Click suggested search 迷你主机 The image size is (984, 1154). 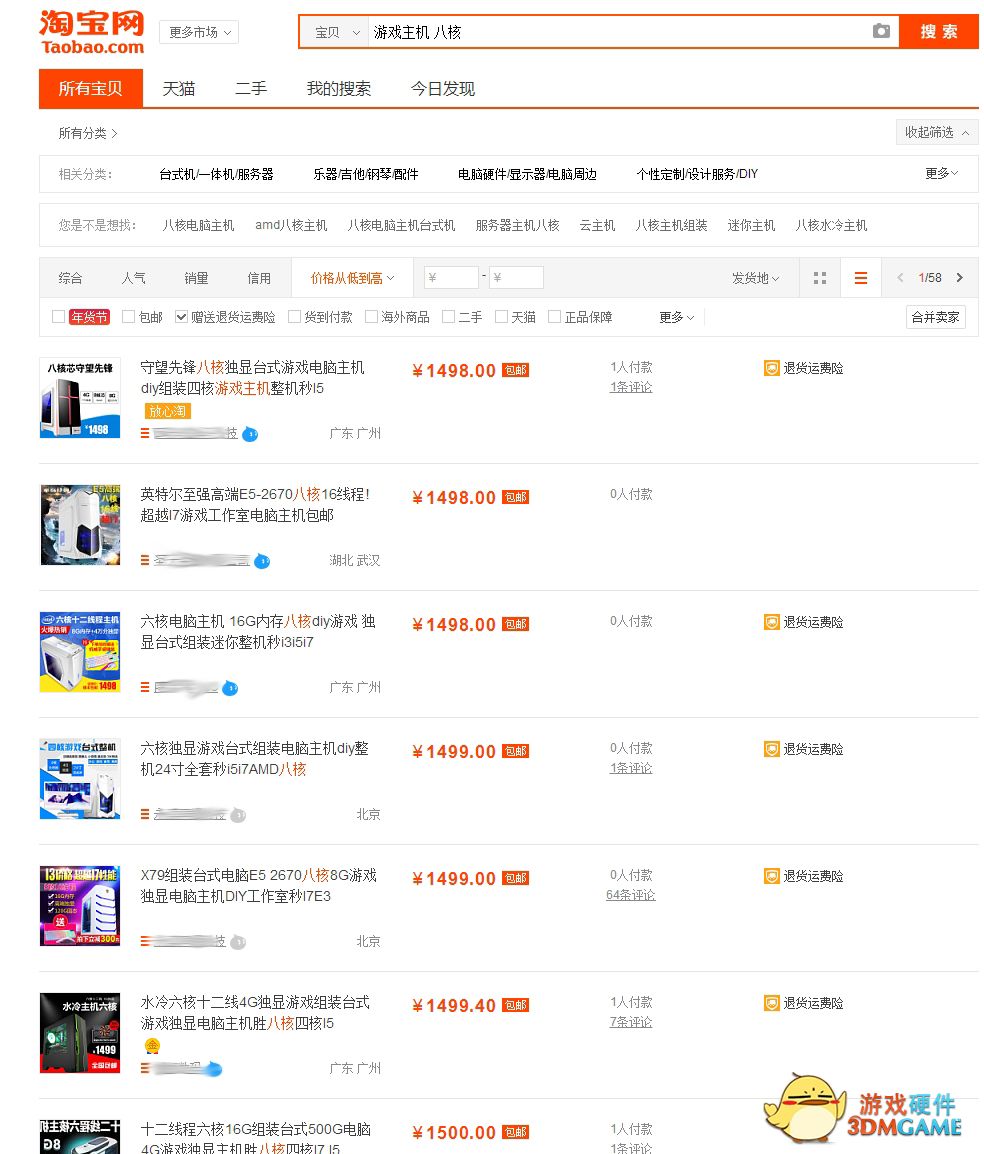click(x=751, y=225)
